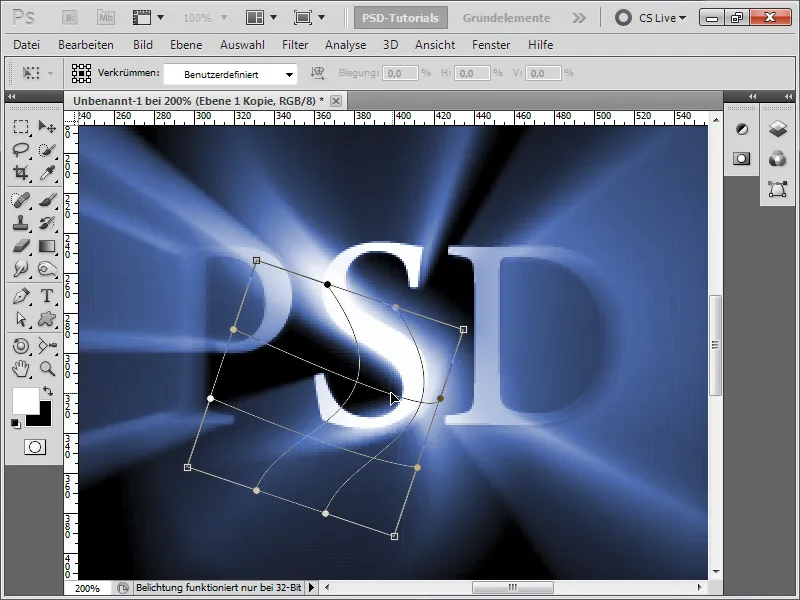Select the Grundelemente workspace label
The image size is (800, 600).
tap(505, 17)
